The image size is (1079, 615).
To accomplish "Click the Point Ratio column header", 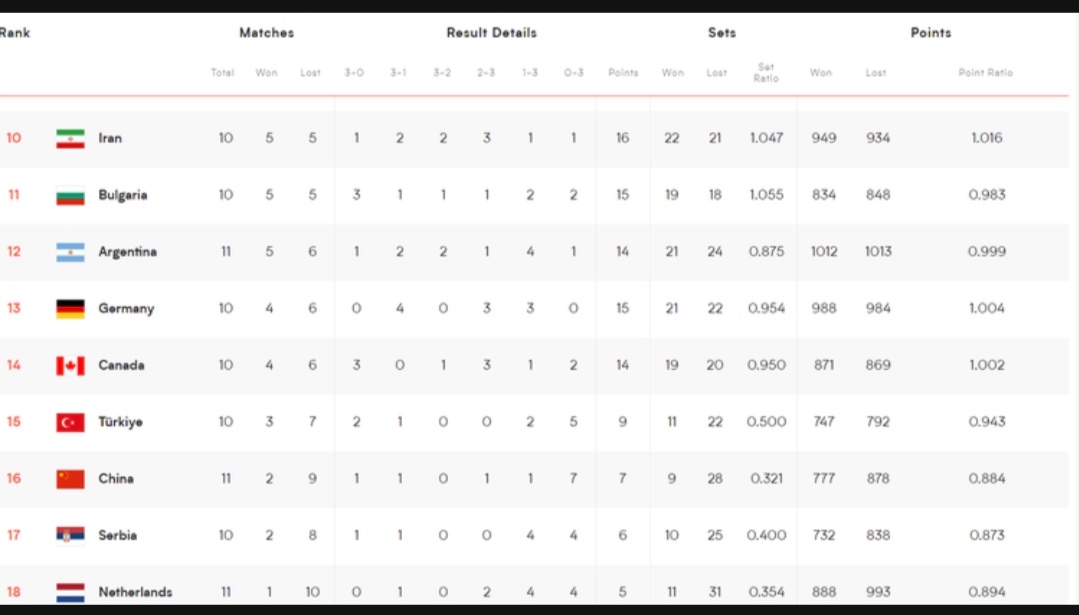I will tap(985, 72).
